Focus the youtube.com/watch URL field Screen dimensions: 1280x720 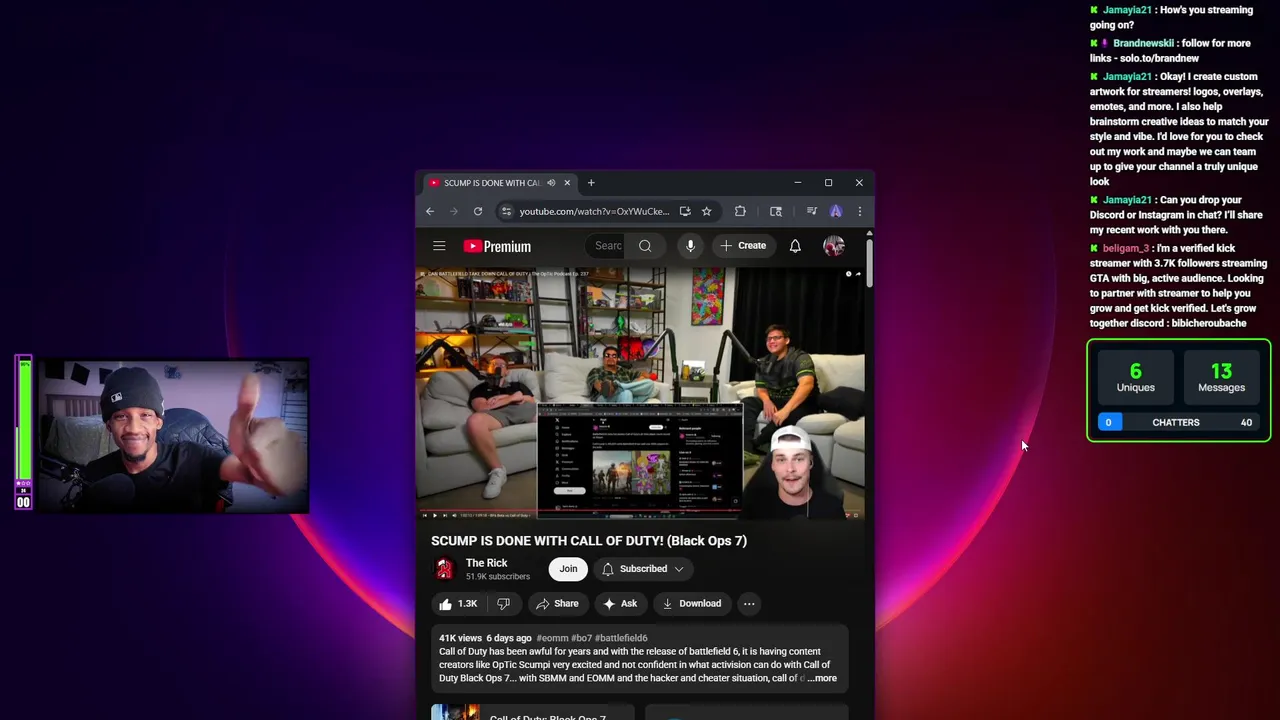594,211
